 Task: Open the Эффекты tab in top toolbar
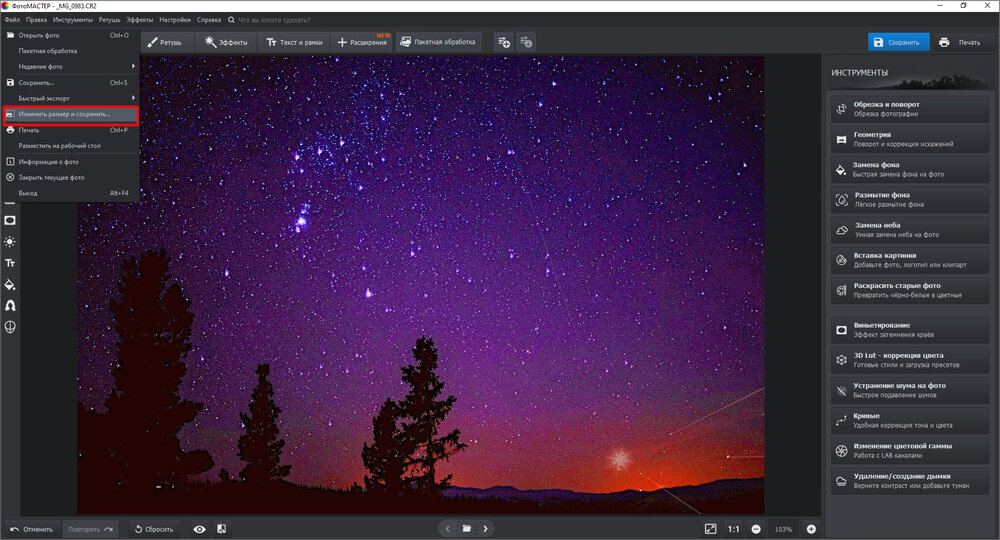tap(225, 42)
